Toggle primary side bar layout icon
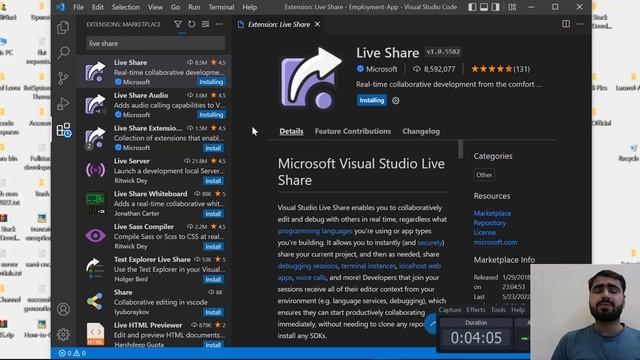This screenshot has height=360, width=640. [472, 7]
